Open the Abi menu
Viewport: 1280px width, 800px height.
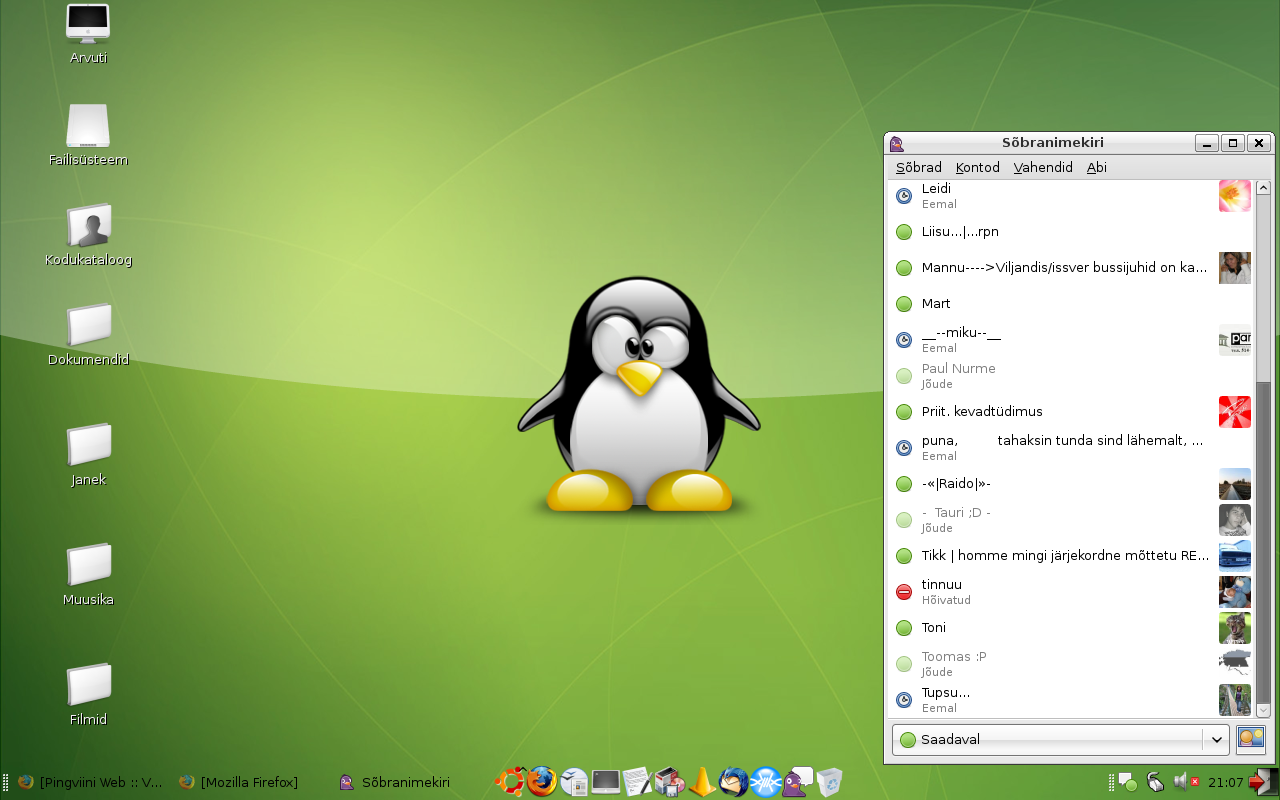click(x=1097, y=167)
